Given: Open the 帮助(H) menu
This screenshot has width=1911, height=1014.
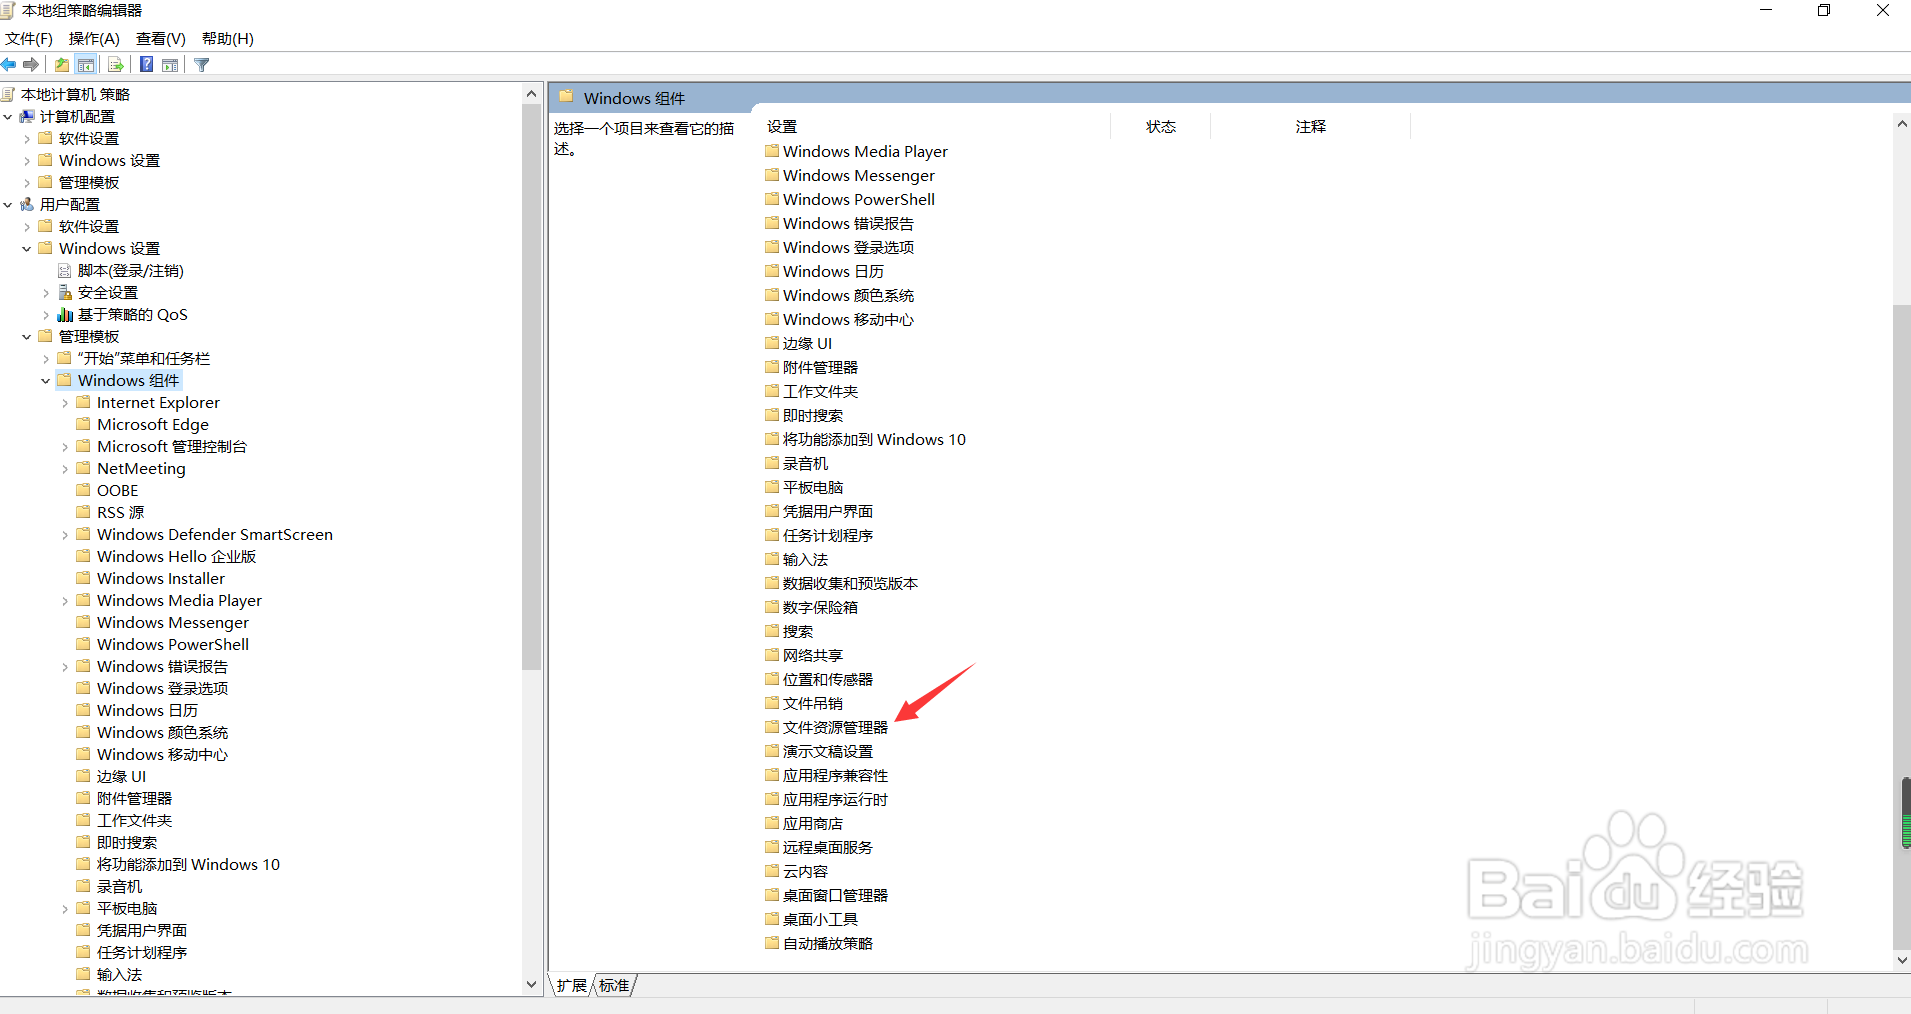Looking at the screenshot, I should point(228,39).
